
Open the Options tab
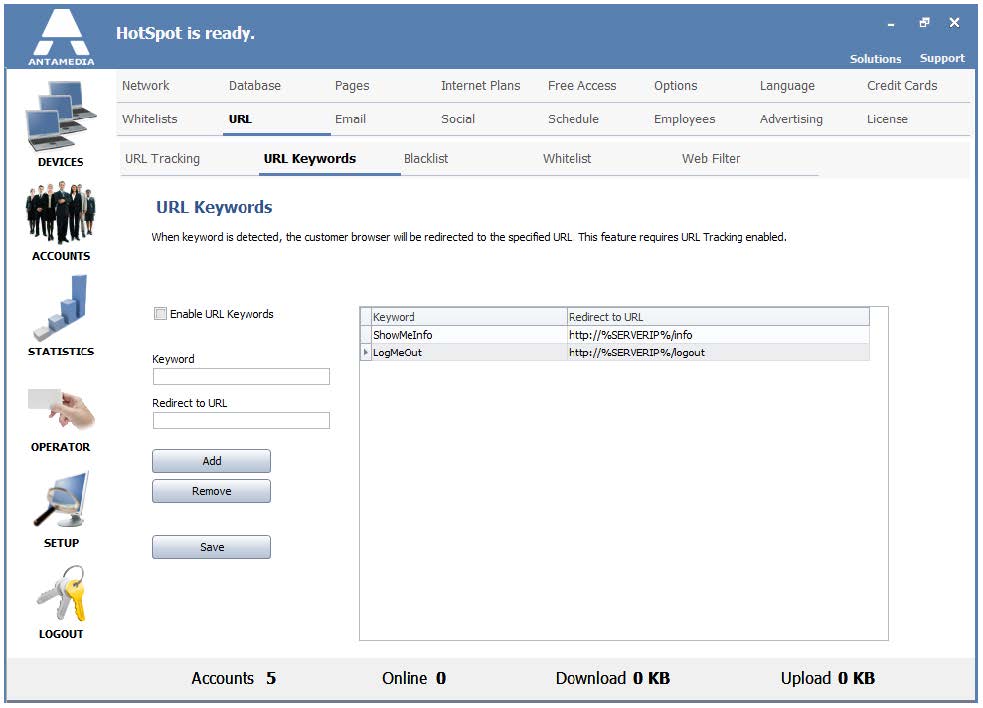675,86
